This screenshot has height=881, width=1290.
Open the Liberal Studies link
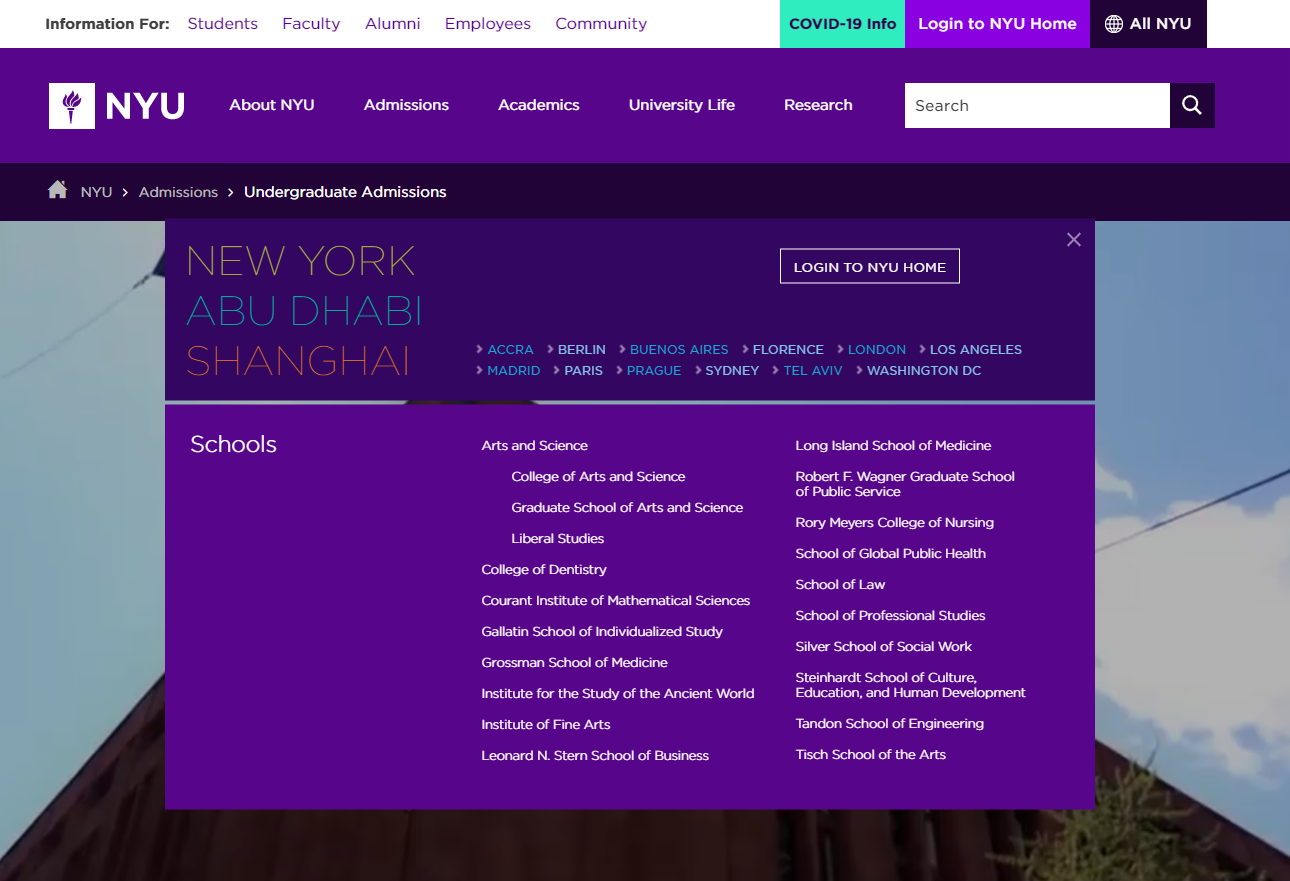pos(558,539)
